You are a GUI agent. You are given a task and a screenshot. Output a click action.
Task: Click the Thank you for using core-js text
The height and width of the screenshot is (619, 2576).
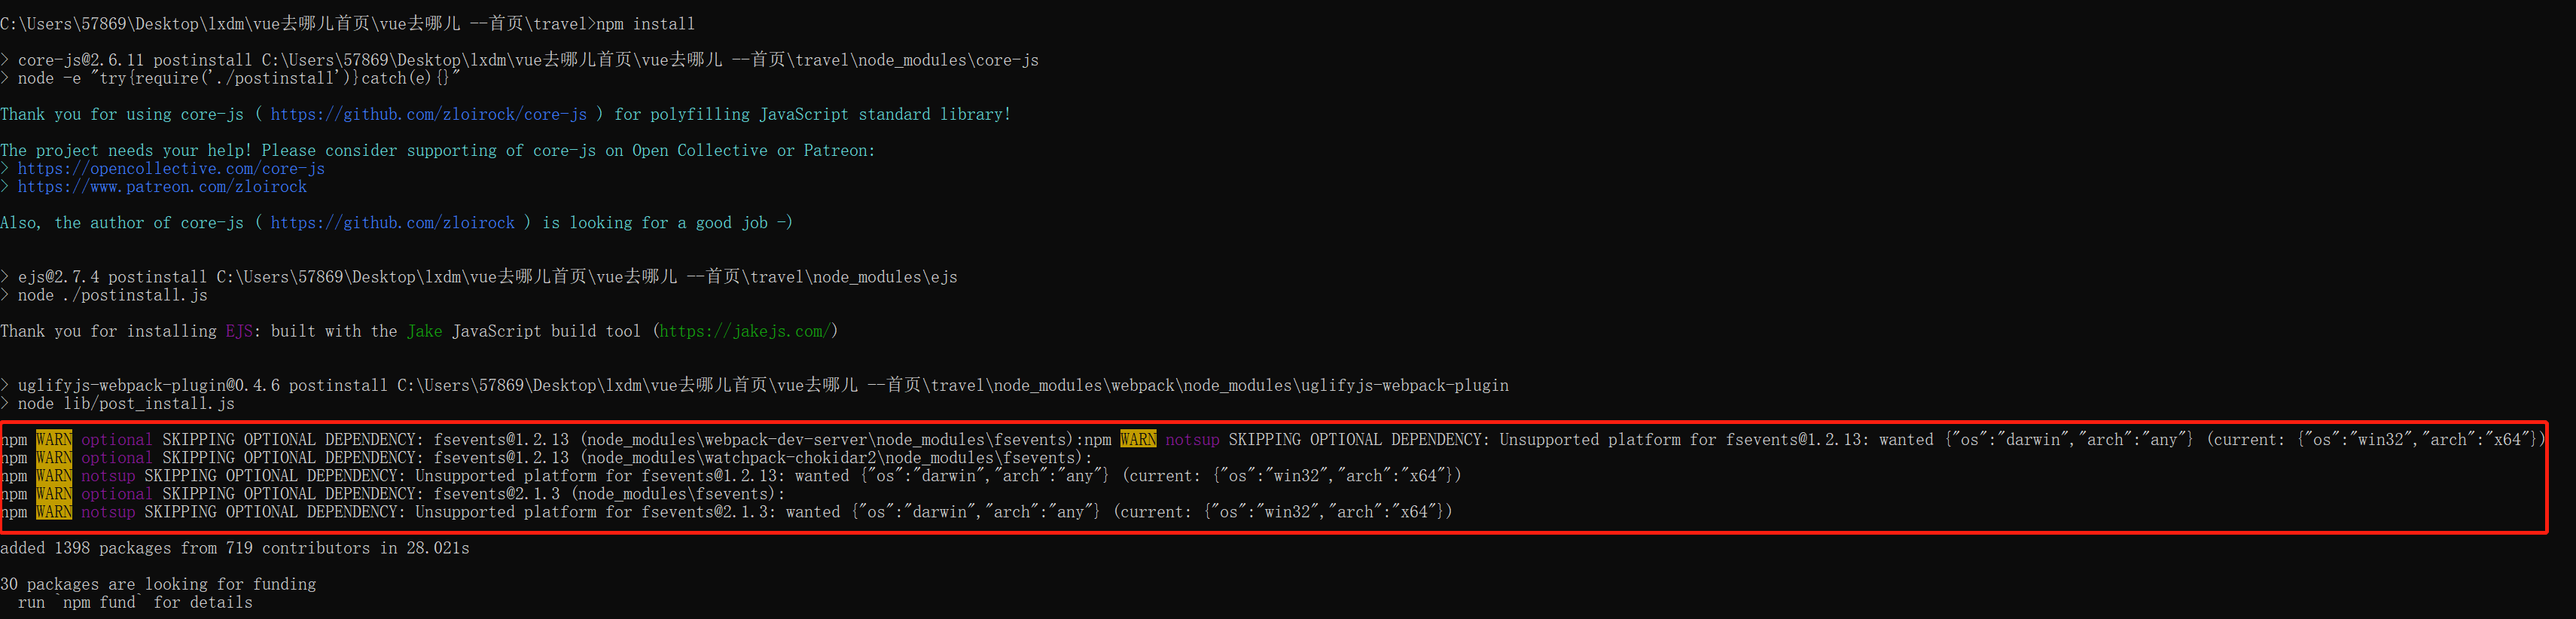[122, 115]
